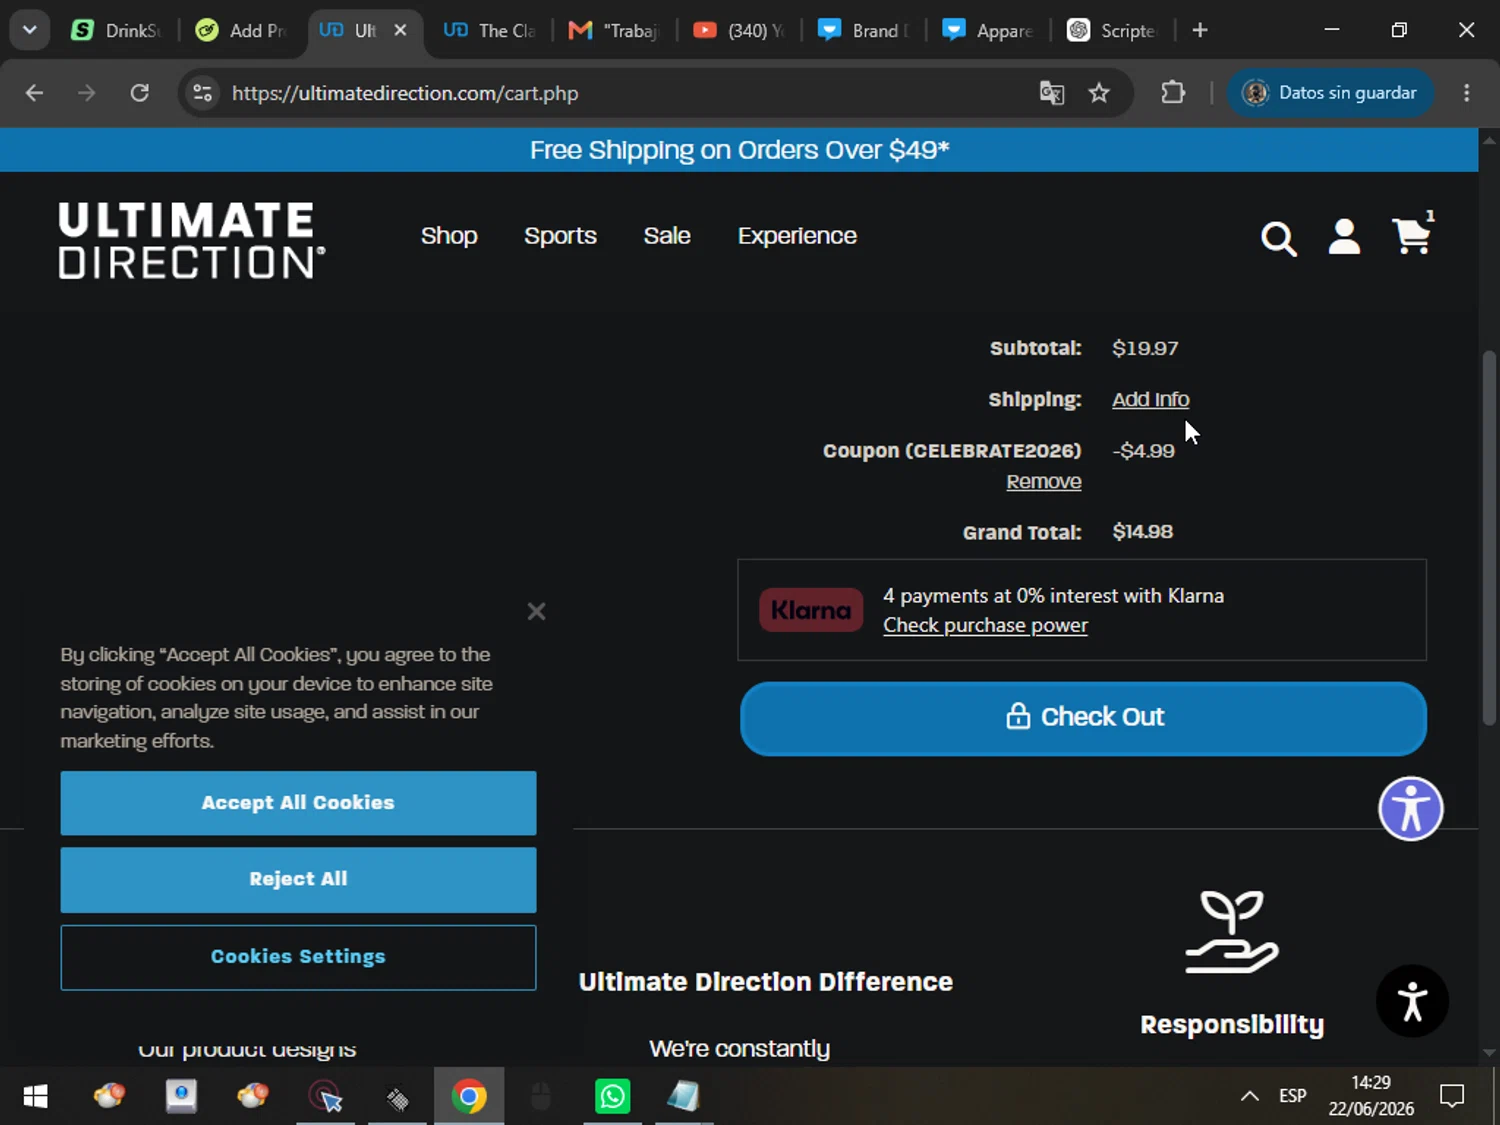Go forward using the browser forward arrow
The width and height of the screenshot is (1500, 1125).
87,93
